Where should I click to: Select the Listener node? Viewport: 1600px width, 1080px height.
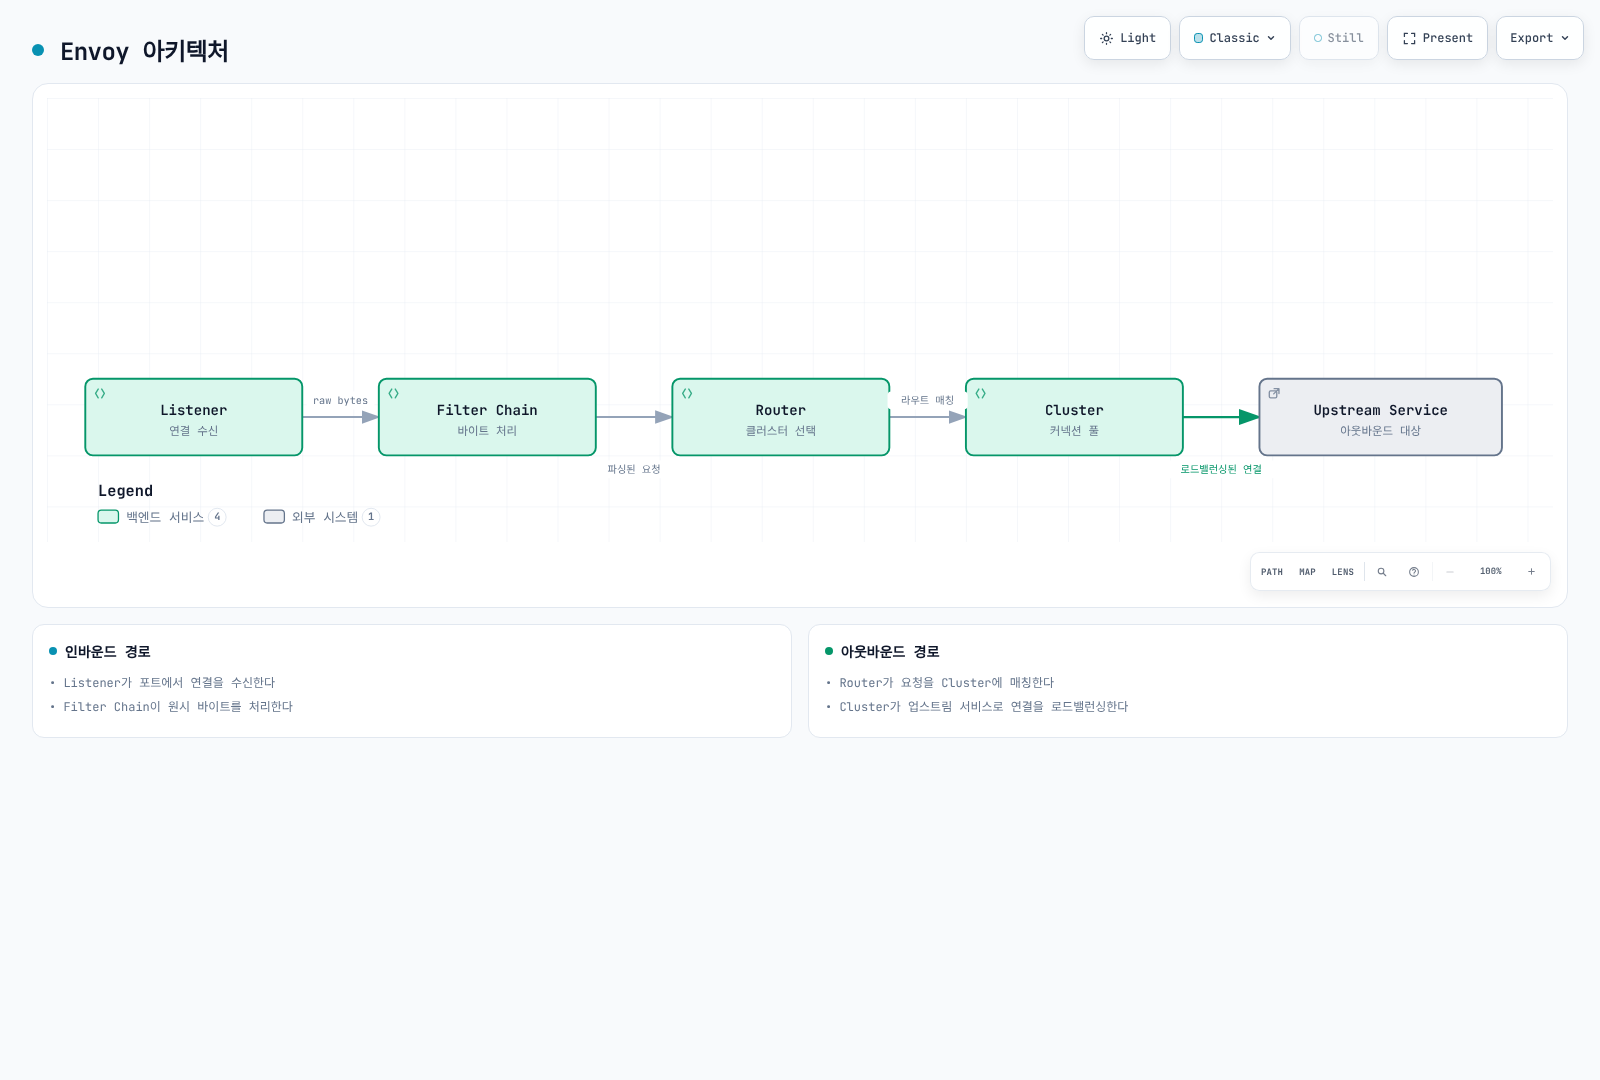[194, 417]
